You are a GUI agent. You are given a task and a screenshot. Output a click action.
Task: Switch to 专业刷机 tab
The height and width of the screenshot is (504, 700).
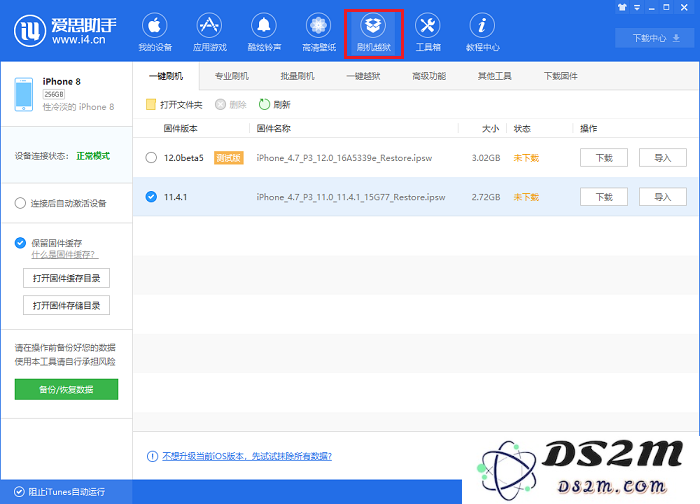click(232, 76)
